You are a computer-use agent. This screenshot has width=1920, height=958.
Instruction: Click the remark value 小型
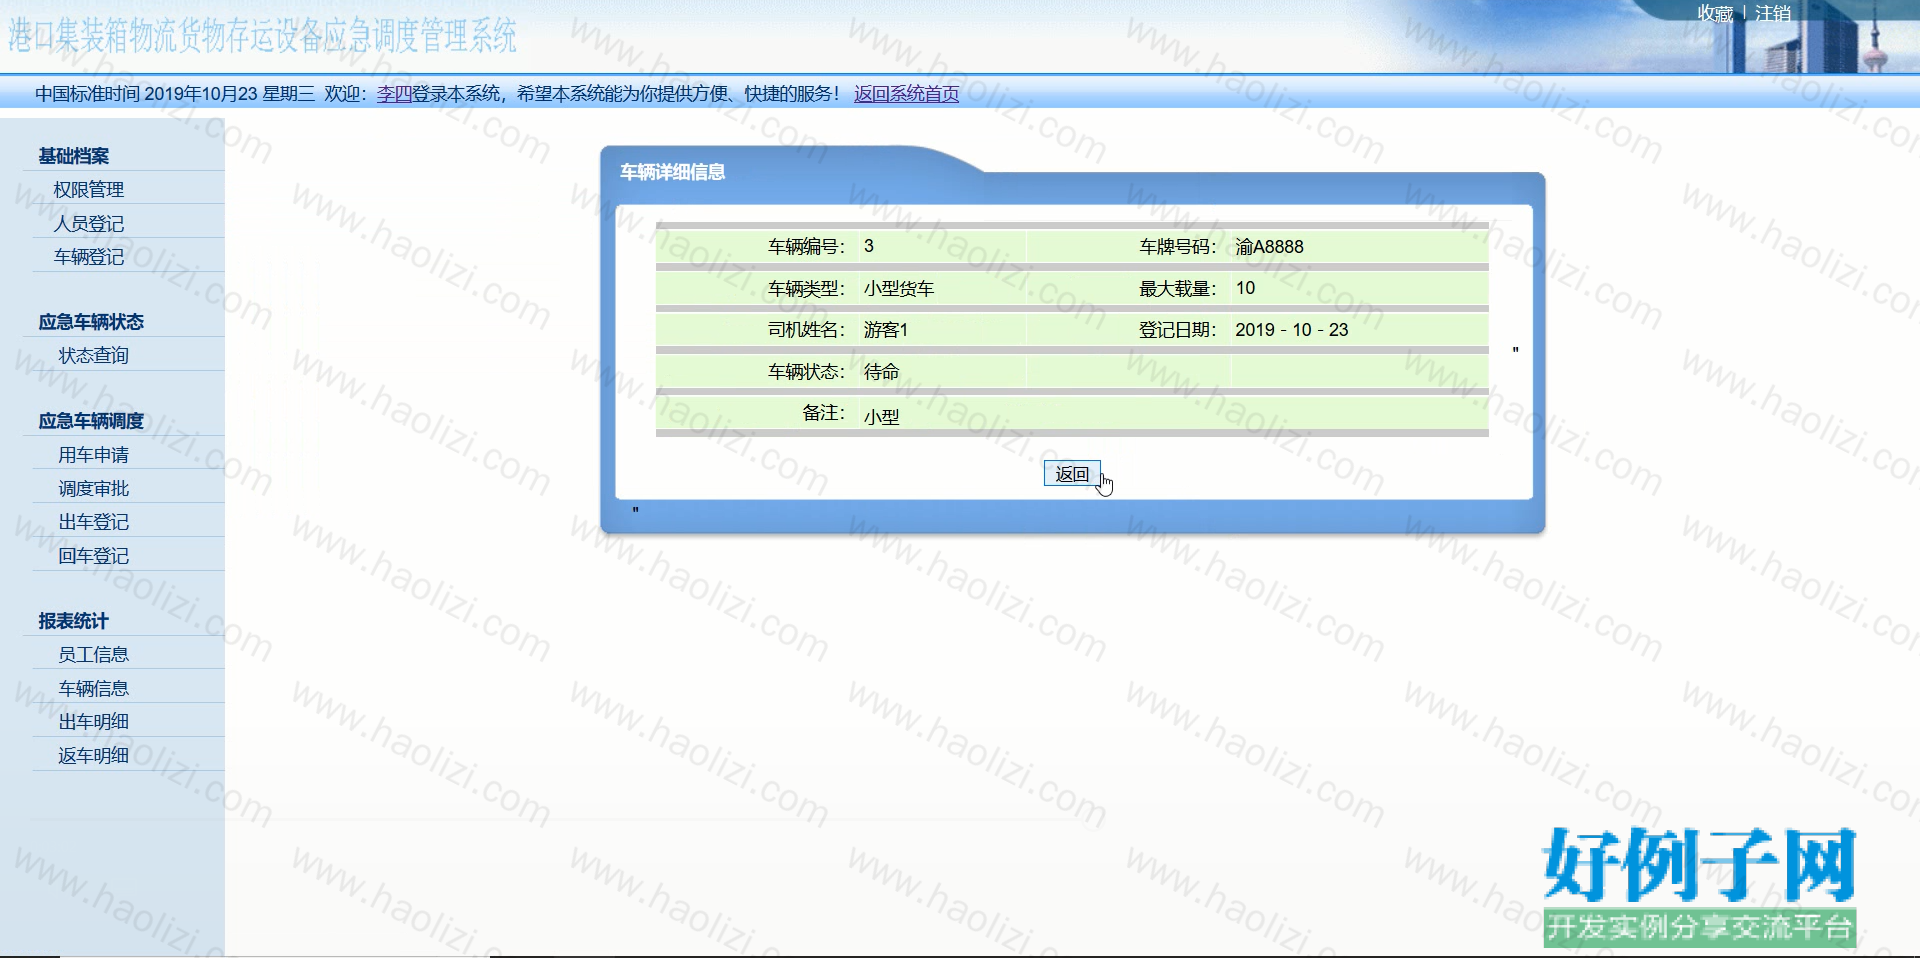881,417
